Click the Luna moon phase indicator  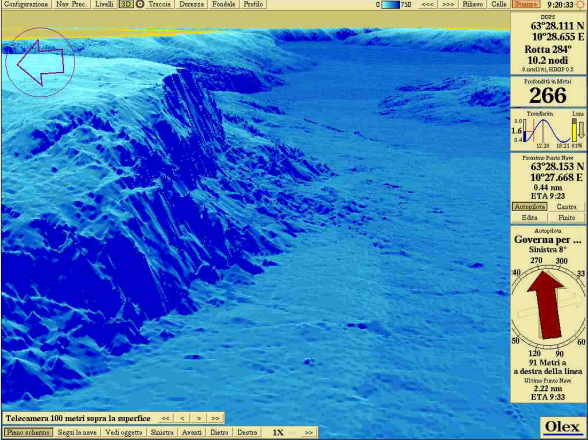coord(578,130)
